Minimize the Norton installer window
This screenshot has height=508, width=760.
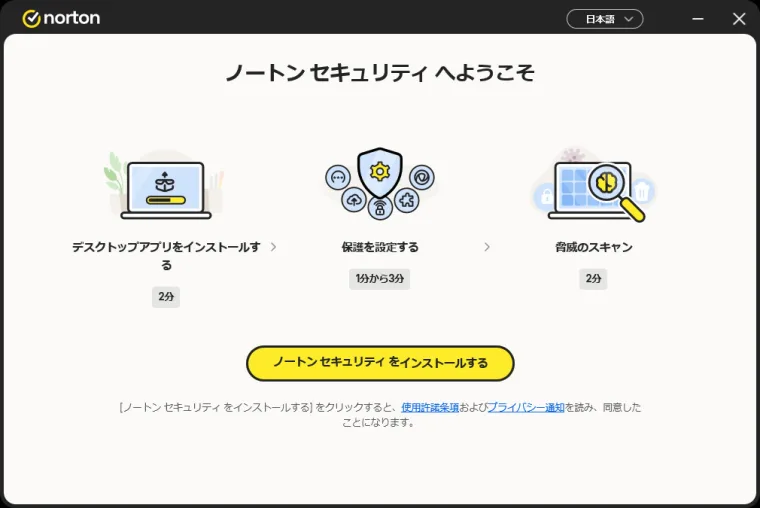coord(697,19)
